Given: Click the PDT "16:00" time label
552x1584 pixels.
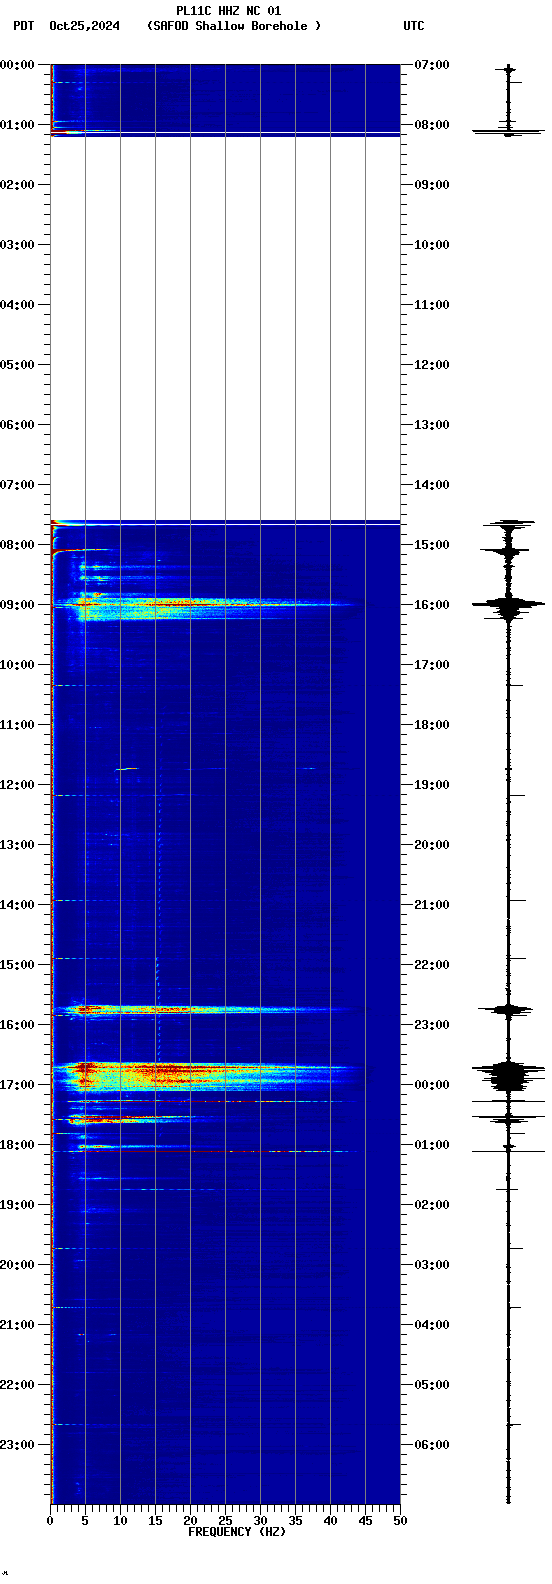Looking at the screenshot, I should 17,1025.
